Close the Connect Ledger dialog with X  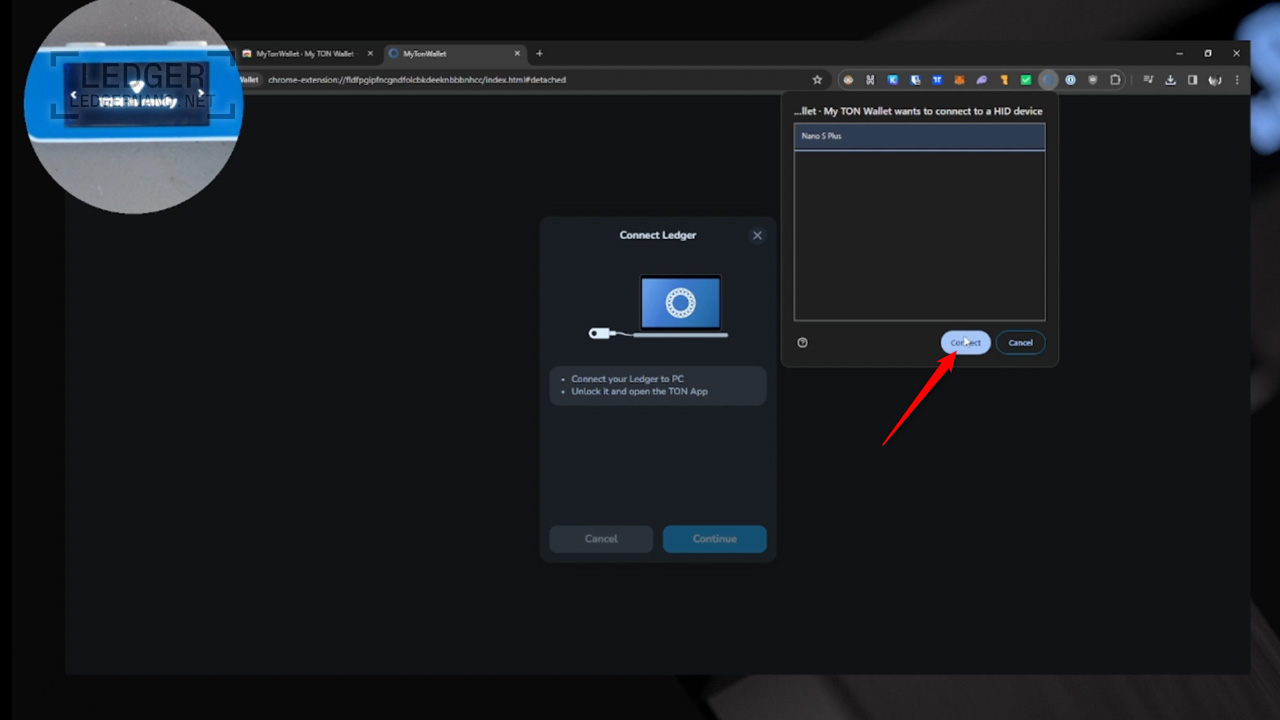click(x=757, y=235)
